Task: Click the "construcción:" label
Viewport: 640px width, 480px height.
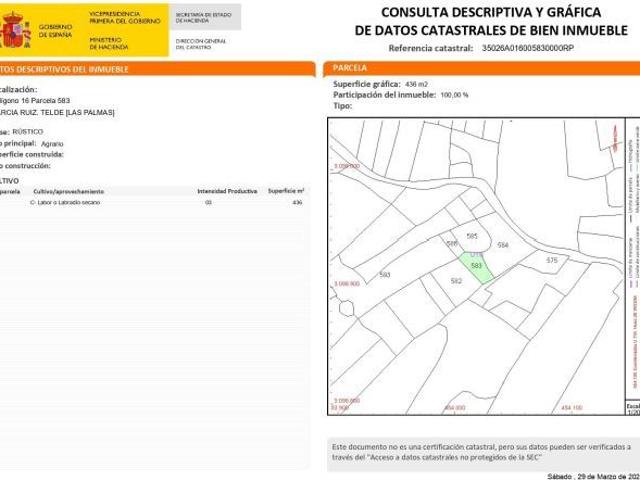Action: [x=25, y=166]
